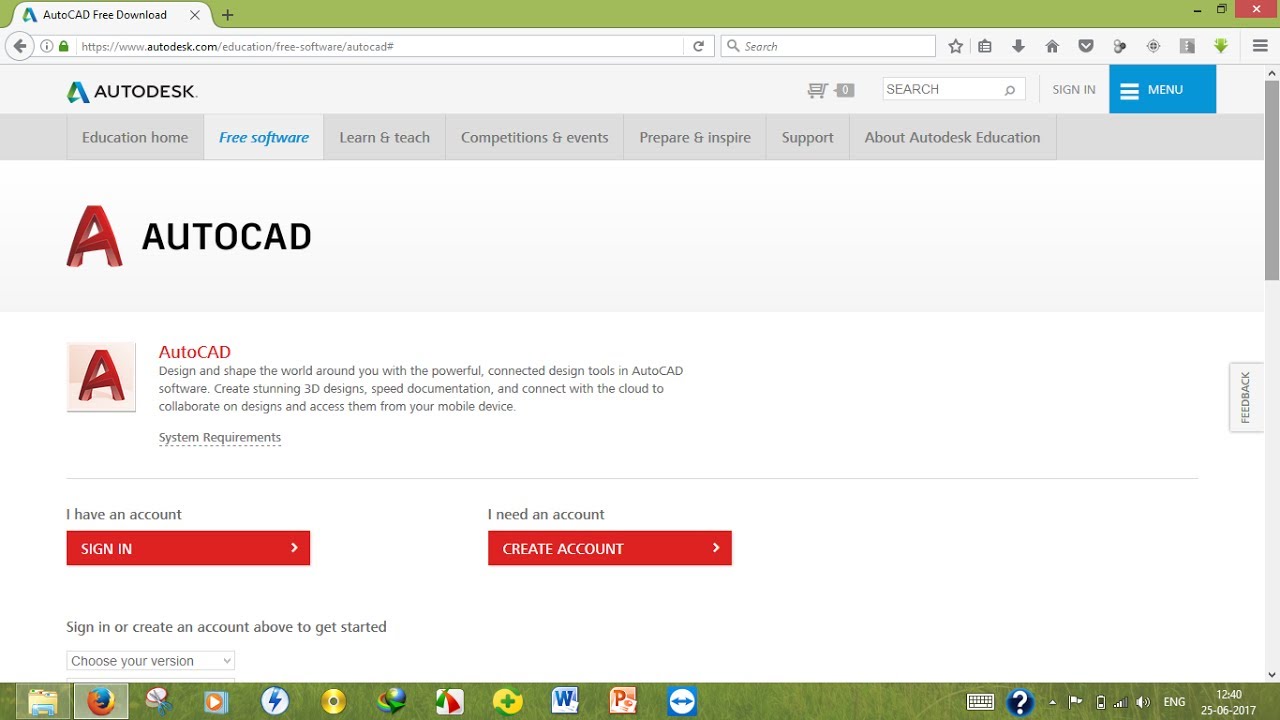Click the green padlock secure icon
Image resolution: width=1280 pixels, height=720 pixels.
point(64,46)
